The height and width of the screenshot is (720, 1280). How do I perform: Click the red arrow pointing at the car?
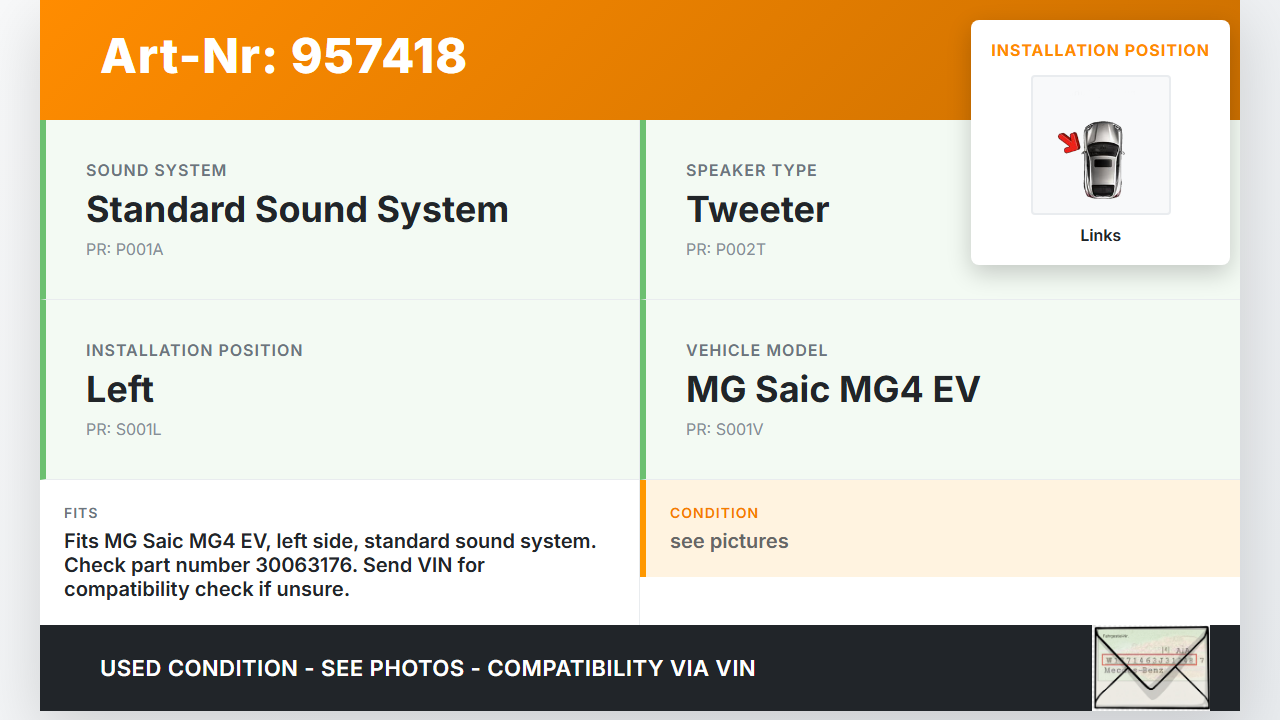1070,142
